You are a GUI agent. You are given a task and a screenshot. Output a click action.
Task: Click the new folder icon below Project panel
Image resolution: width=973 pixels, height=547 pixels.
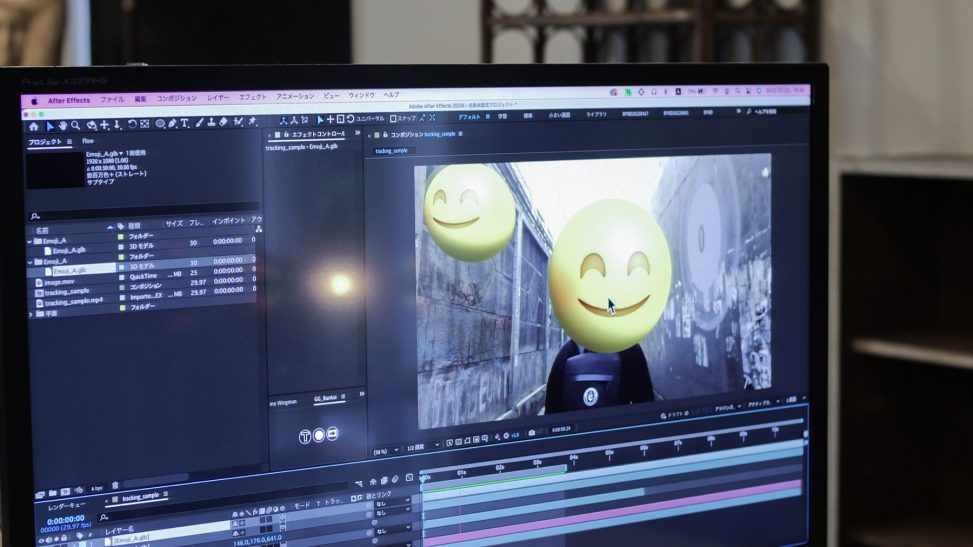coord(53,493)
